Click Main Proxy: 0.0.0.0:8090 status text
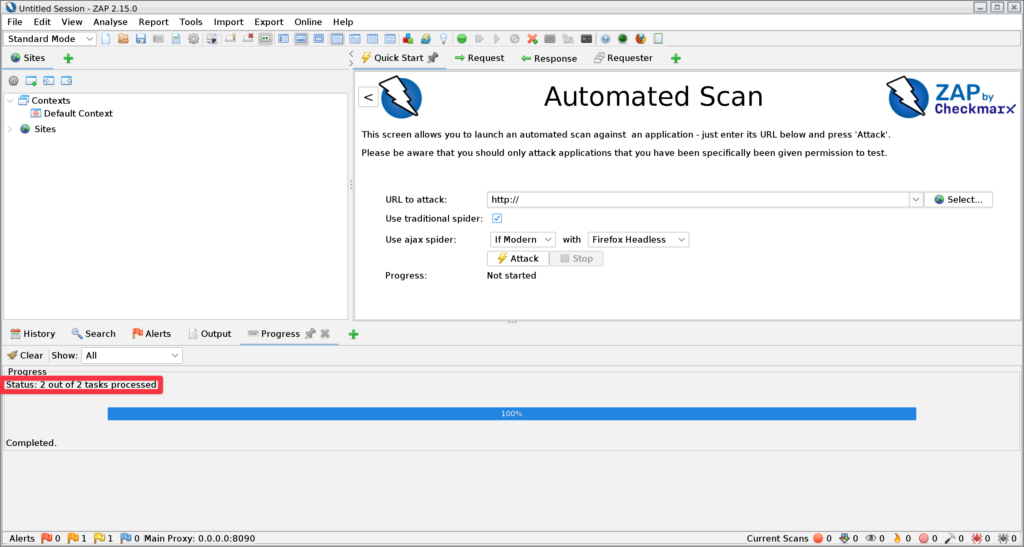 point(199,539)
